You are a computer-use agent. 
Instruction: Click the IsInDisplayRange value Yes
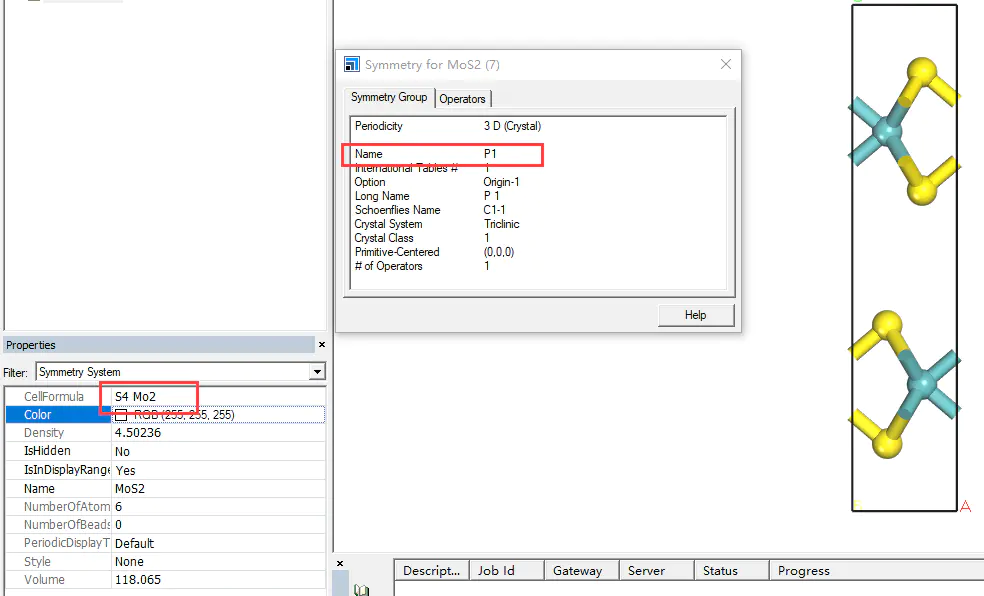pyautogui.click(x=126, y=471)
